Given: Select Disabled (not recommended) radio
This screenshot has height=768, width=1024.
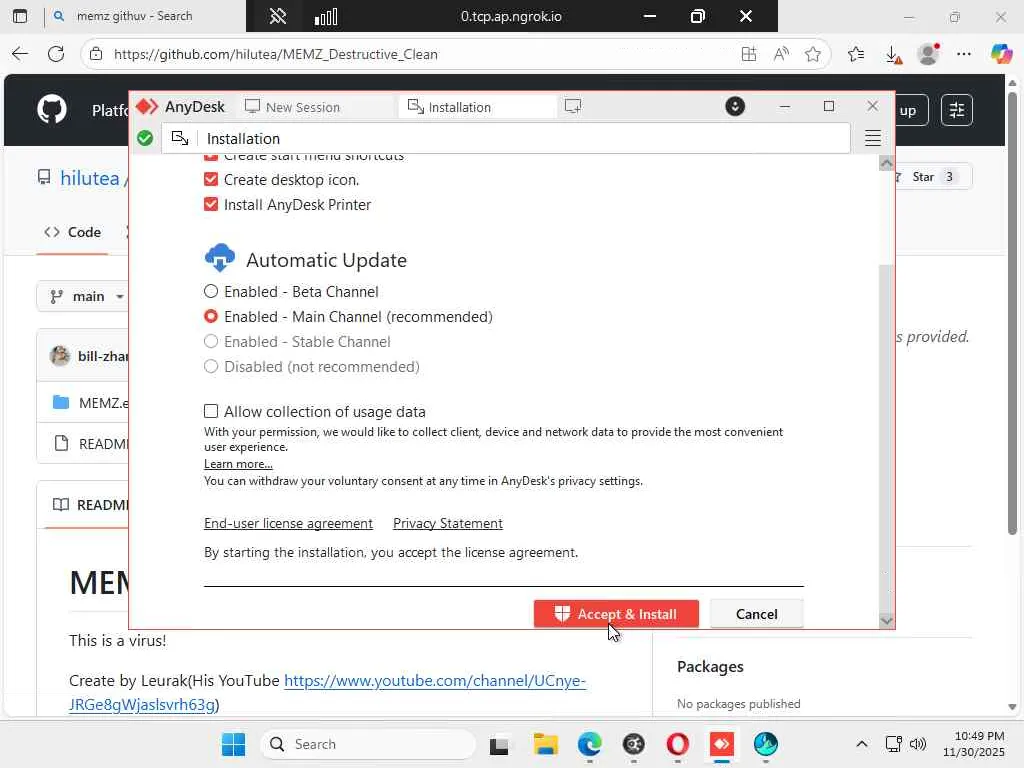Looking at the screenshot, I should 211,366.
